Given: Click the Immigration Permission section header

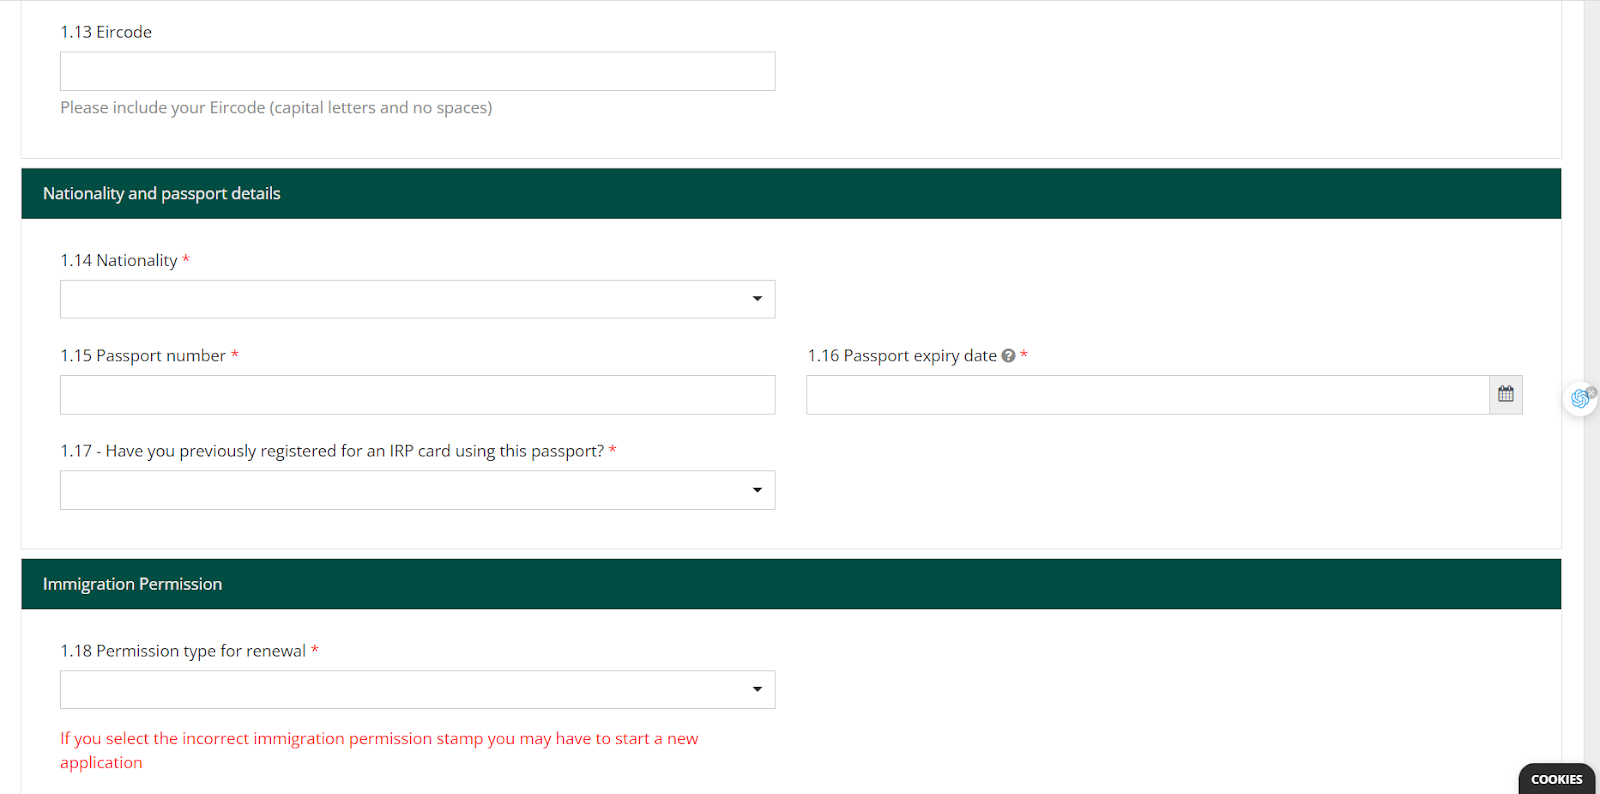Looking at the screenshot, I should click(791, 584).
